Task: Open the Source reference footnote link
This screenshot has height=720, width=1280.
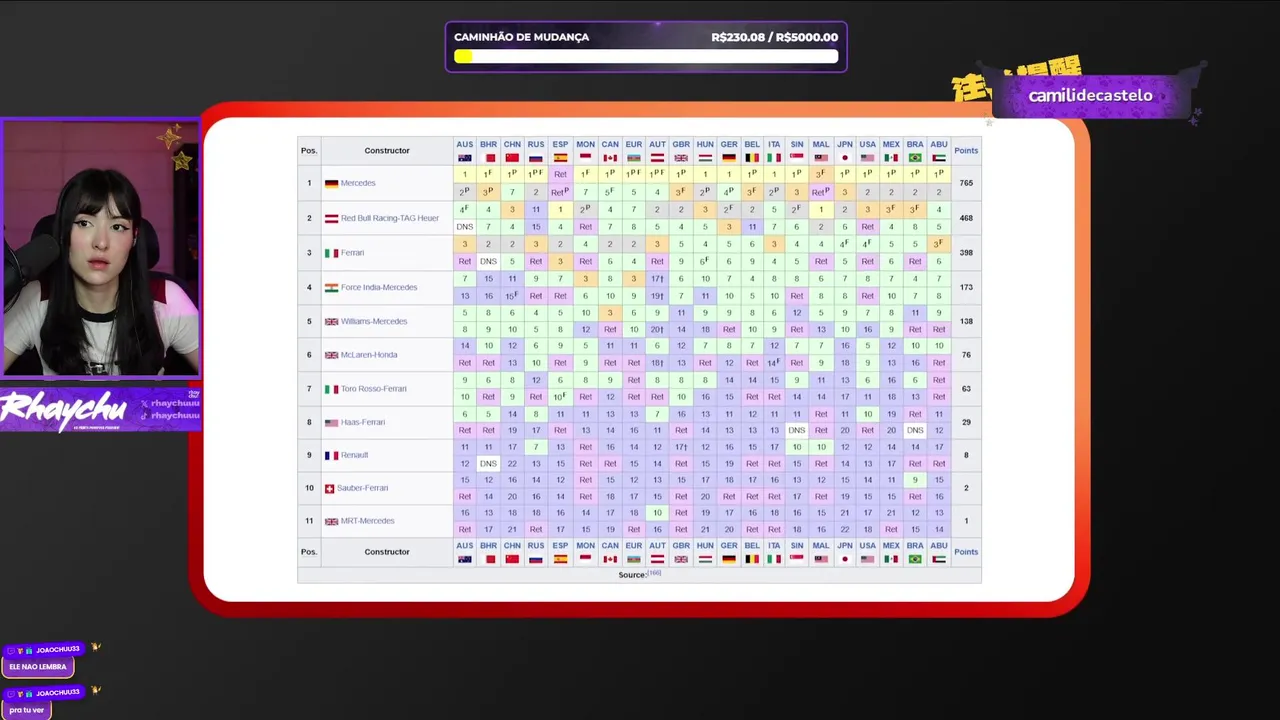Action: (x=655, y=573)
